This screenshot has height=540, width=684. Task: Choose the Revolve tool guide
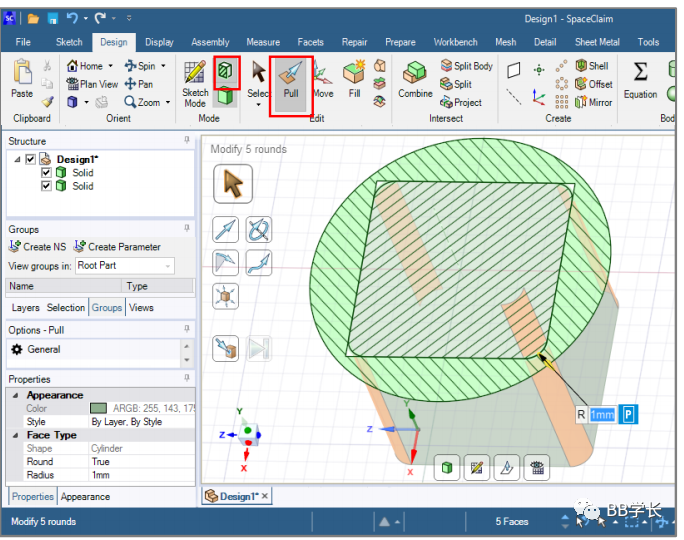click(x=259, y=229)
